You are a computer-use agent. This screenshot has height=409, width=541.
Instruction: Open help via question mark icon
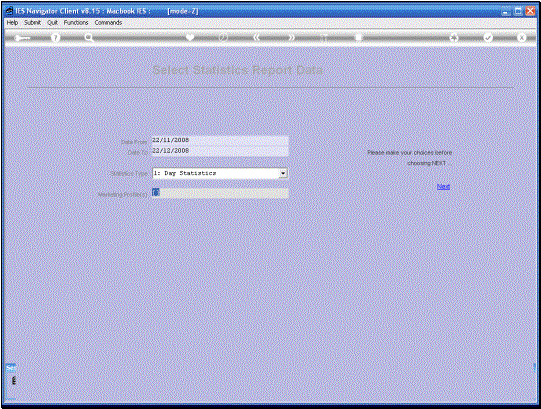click(x=55, y=38)
